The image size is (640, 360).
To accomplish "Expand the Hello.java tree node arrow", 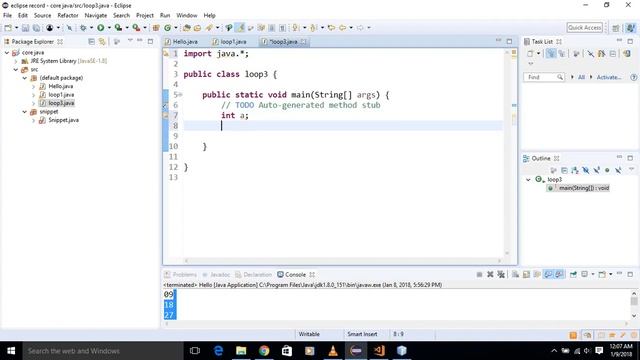I will coord(33,87).
